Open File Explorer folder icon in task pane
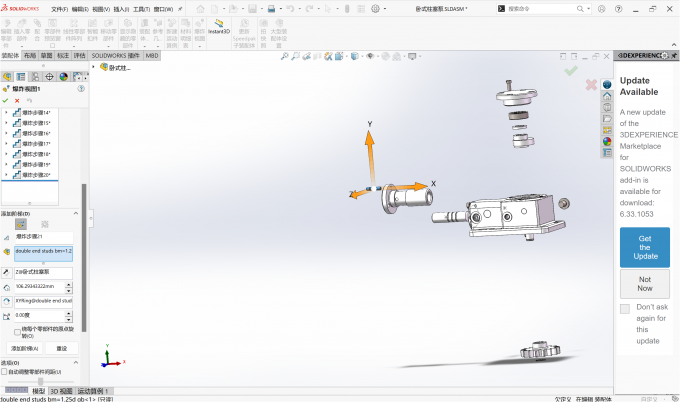680x402 pixels. 607,118
